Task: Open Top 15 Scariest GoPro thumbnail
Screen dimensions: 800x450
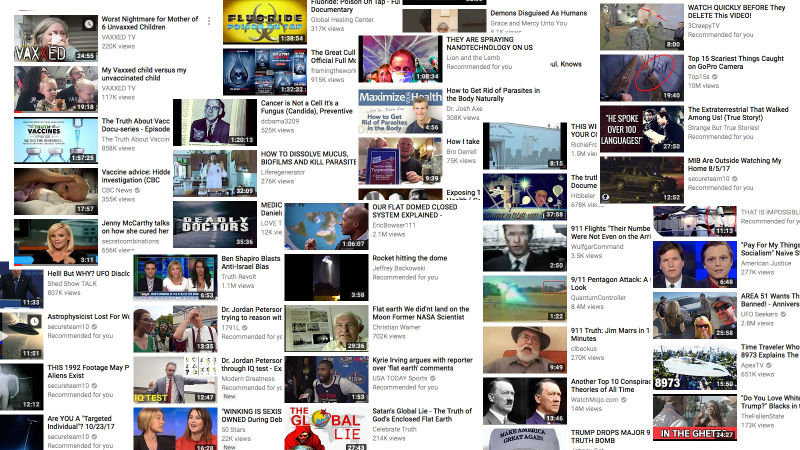Action: [x=642, y=78]
